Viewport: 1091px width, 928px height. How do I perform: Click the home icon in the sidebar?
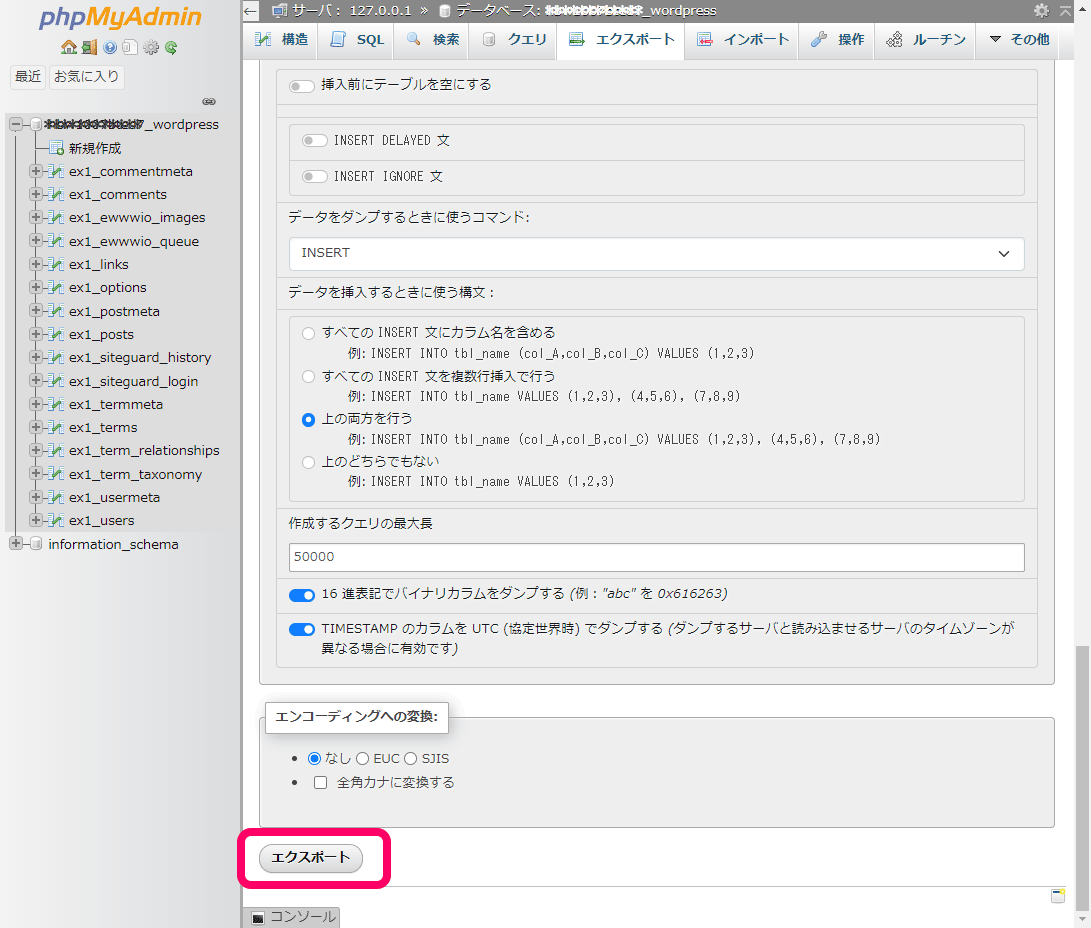pyautogui.click(x=68, y=47)
